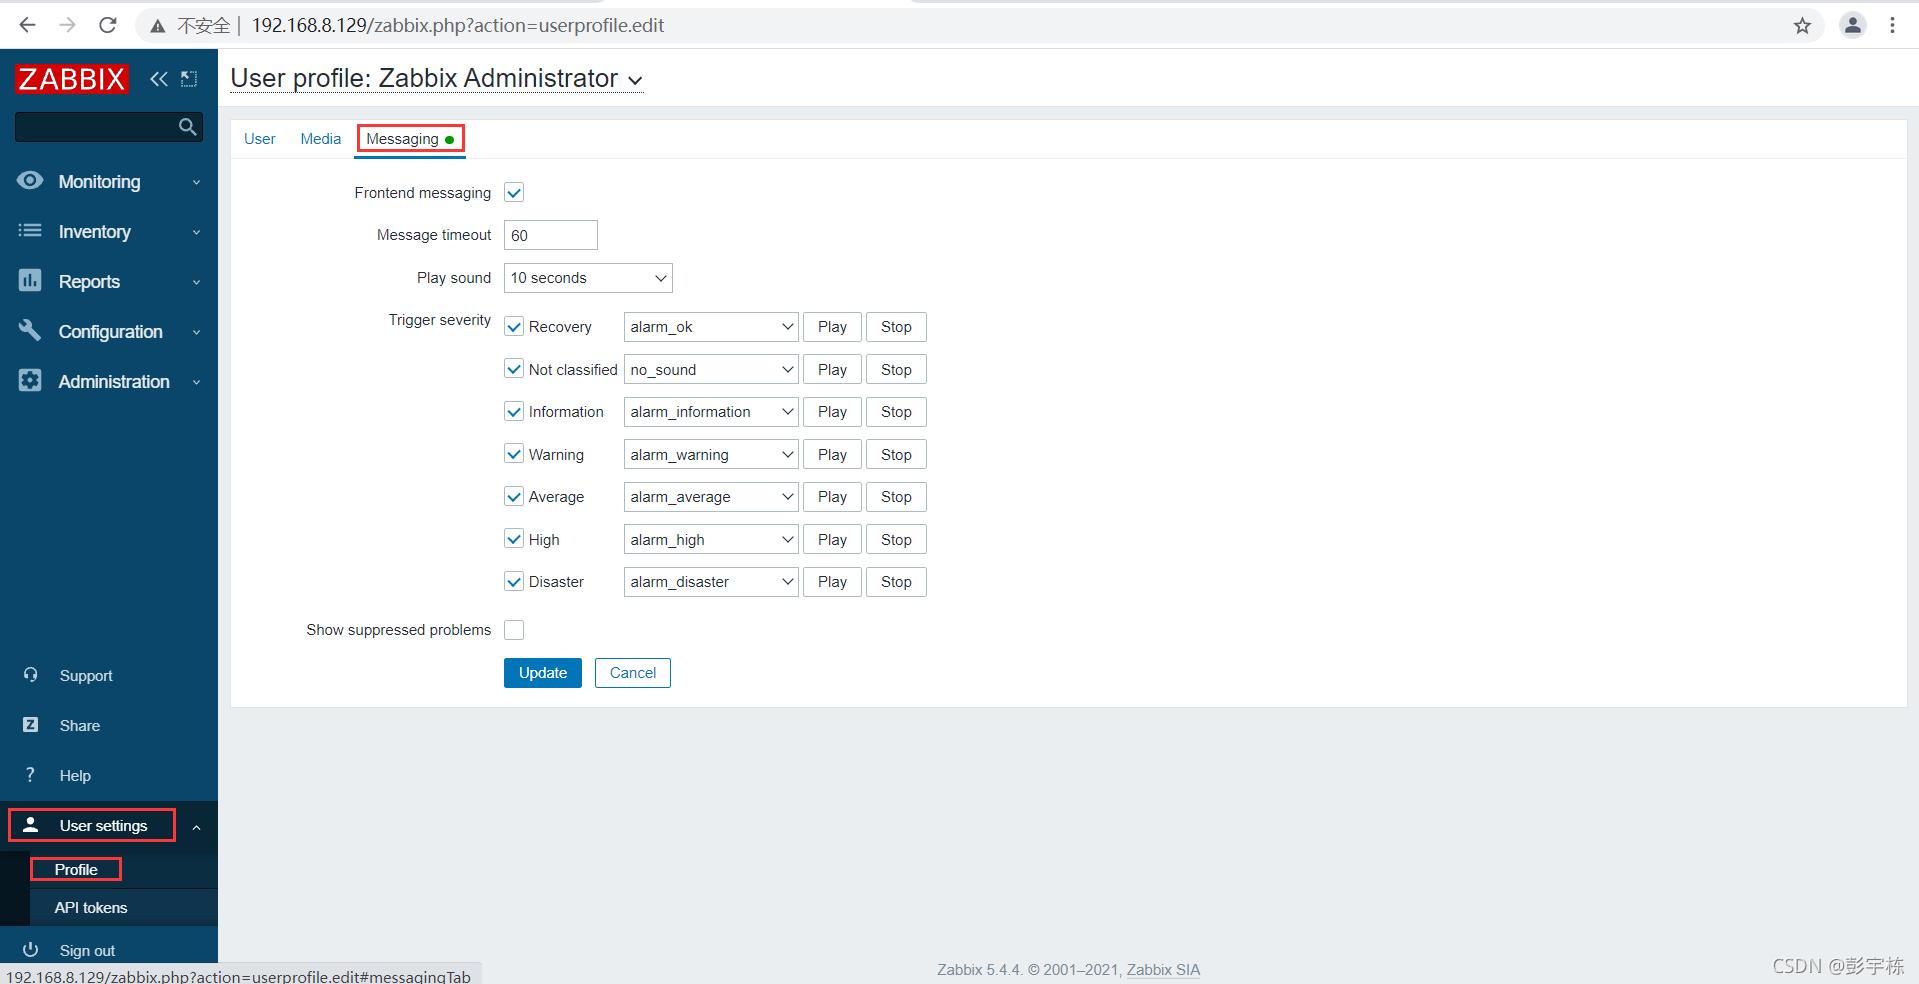The width and height of the screenshot is (1919, 984).
Task: Click the Update button
Action: click(x=543, y=673)
